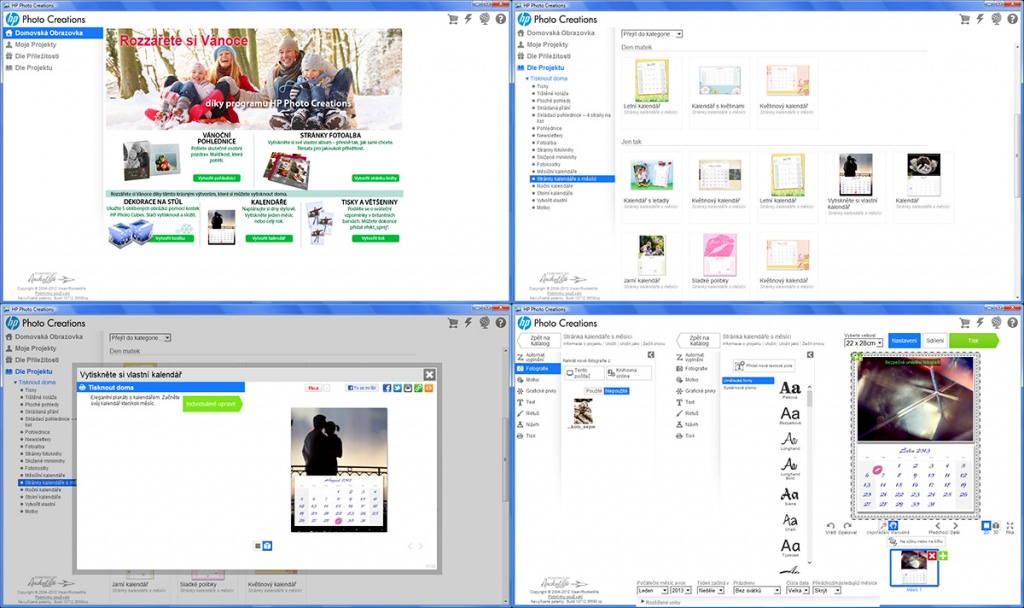This screenshot has width=1024, height=608.
Task: Open the Velká date numbers dropdown
Action: click(x=797, y=590)
